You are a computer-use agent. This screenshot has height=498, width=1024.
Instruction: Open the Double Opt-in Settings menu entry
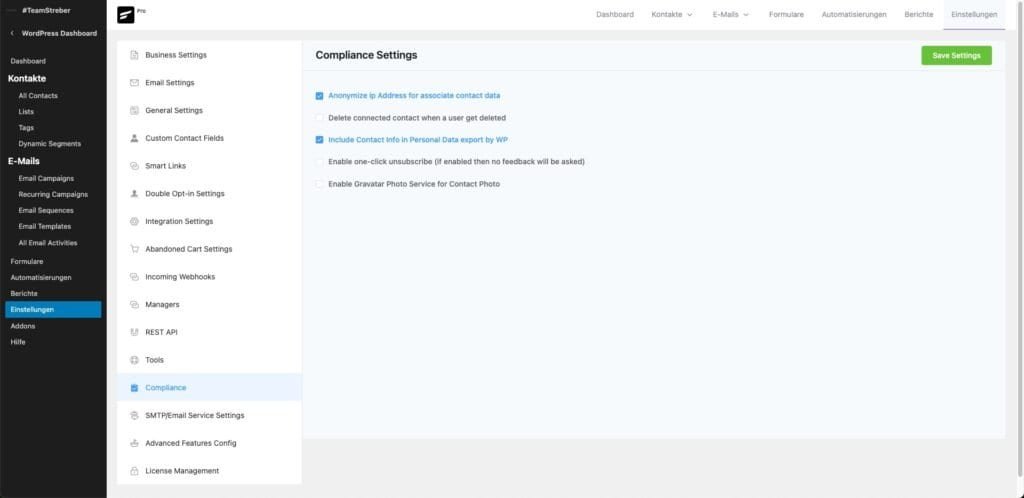(209, 194)
